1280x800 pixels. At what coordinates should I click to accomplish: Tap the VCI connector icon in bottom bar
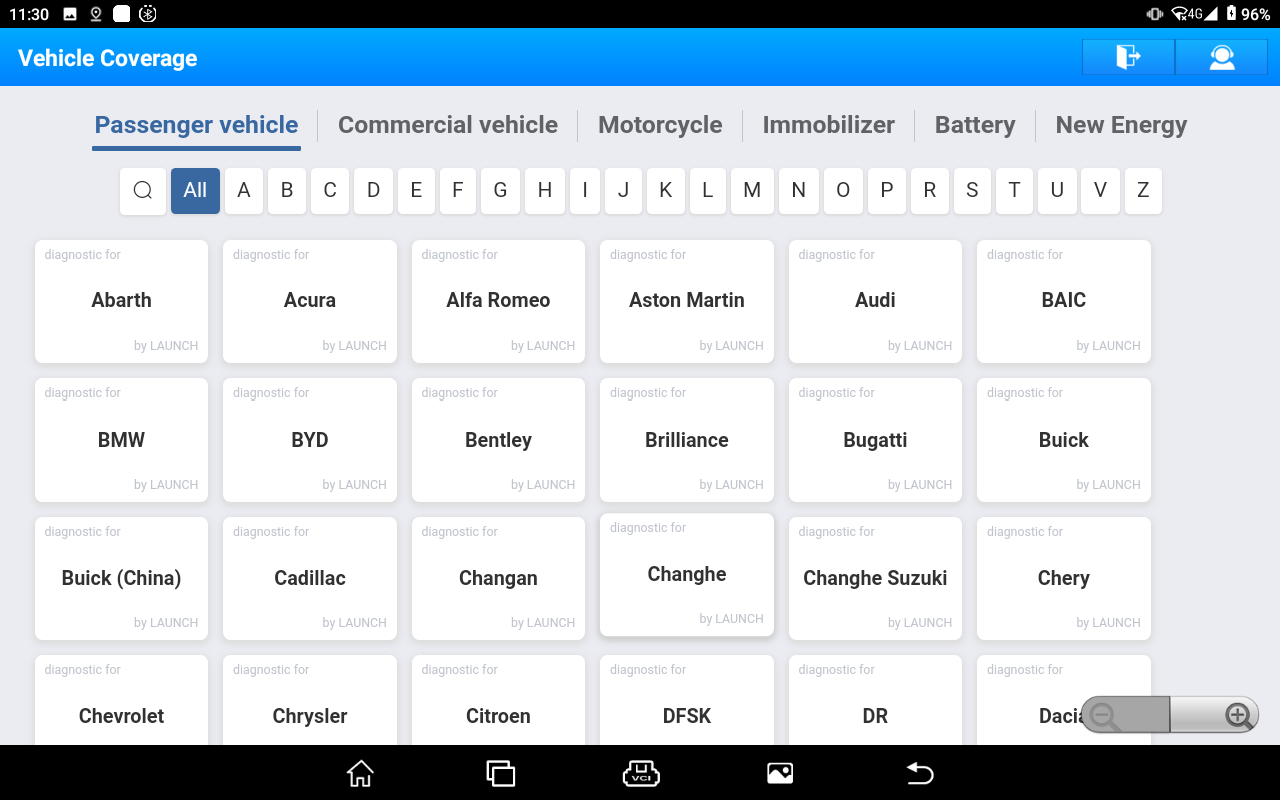(641, 773)
